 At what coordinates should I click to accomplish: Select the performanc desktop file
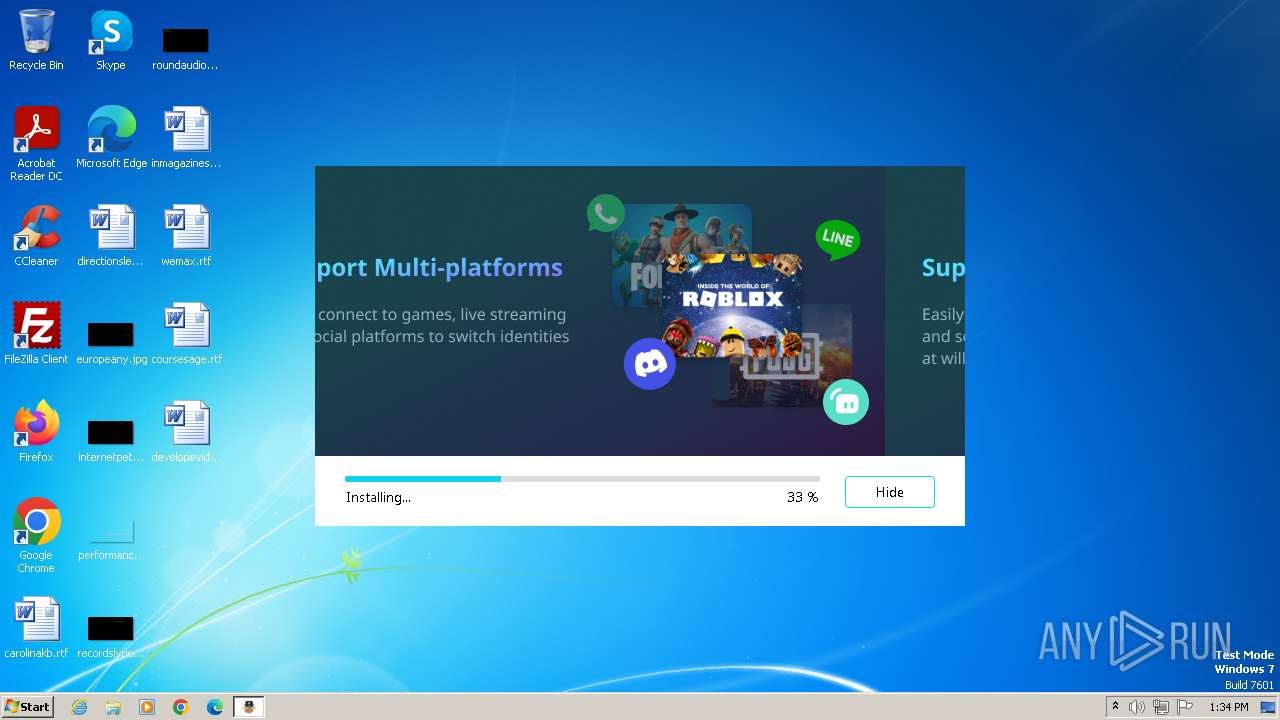(x=110, y=540)
